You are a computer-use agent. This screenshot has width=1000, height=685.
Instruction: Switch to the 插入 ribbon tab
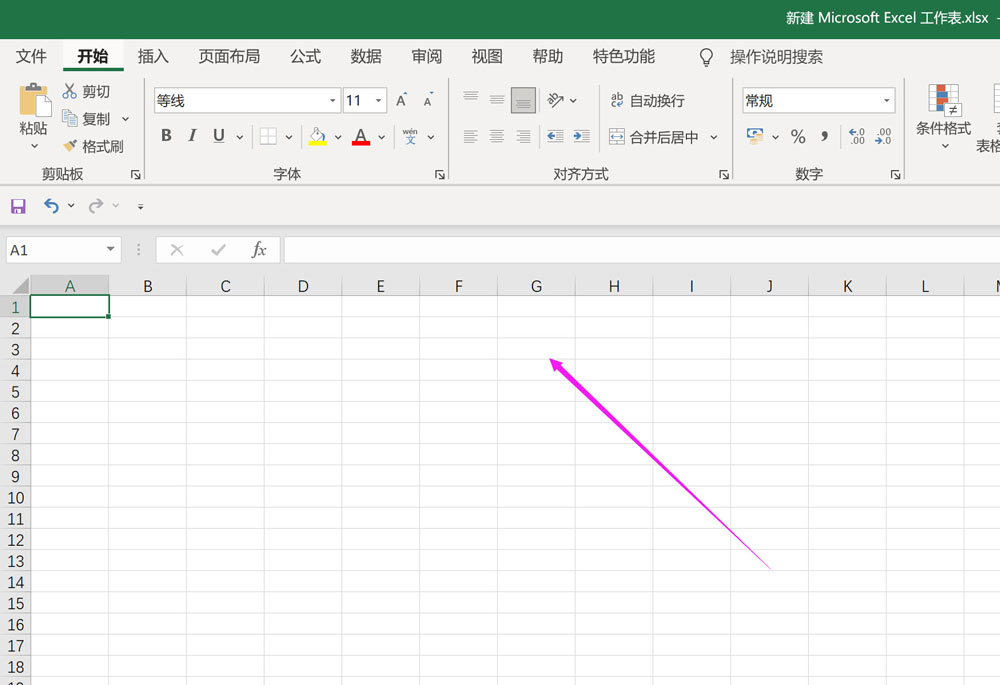coord(153,57)
